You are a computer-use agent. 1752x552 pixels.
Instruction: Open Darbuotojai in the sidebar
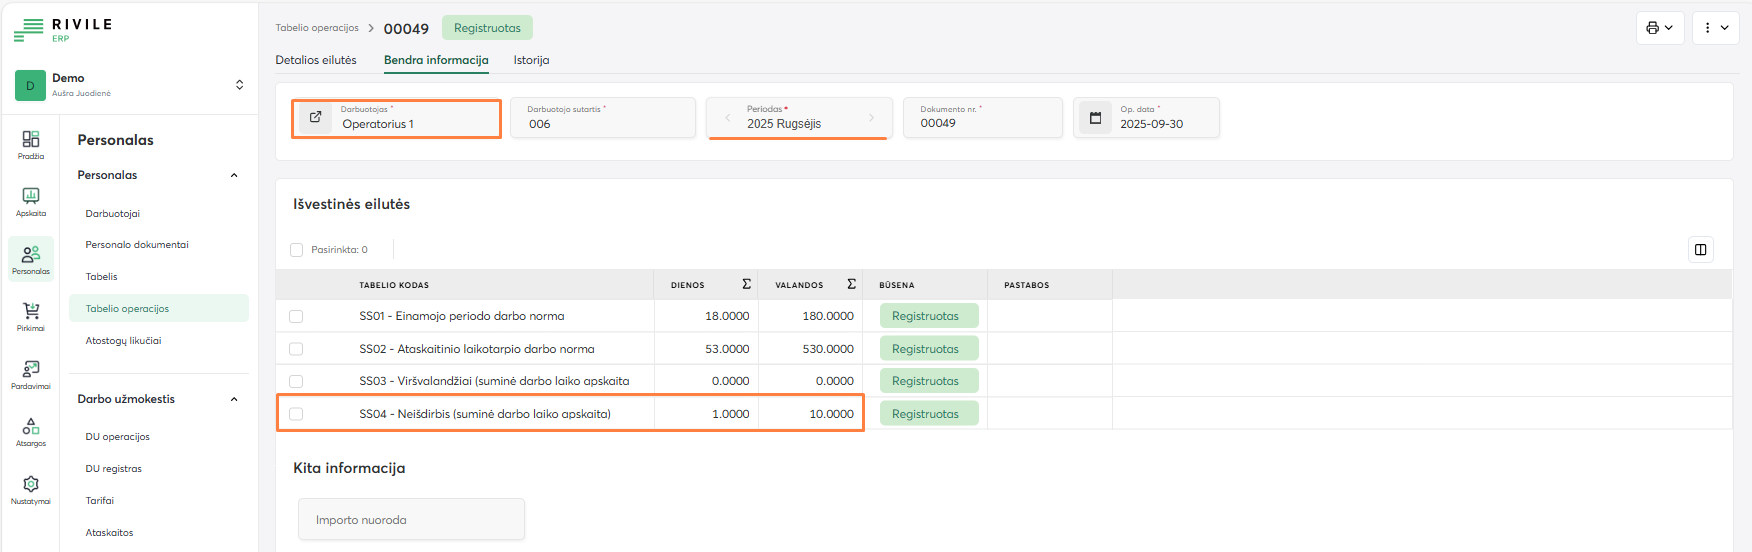tap(113, 214)
